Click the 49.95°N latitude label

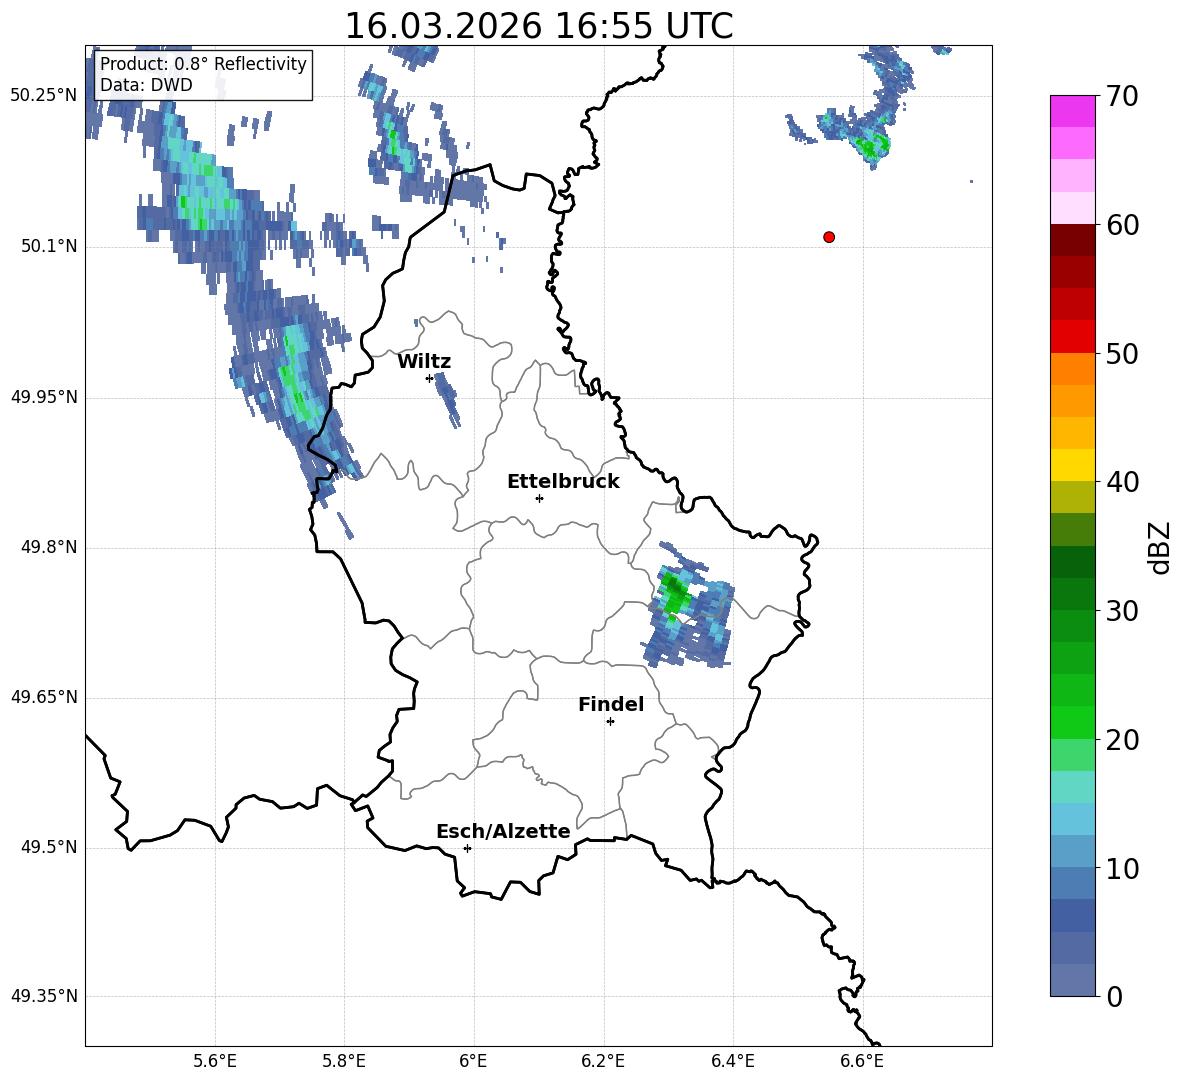click(44, 397)
